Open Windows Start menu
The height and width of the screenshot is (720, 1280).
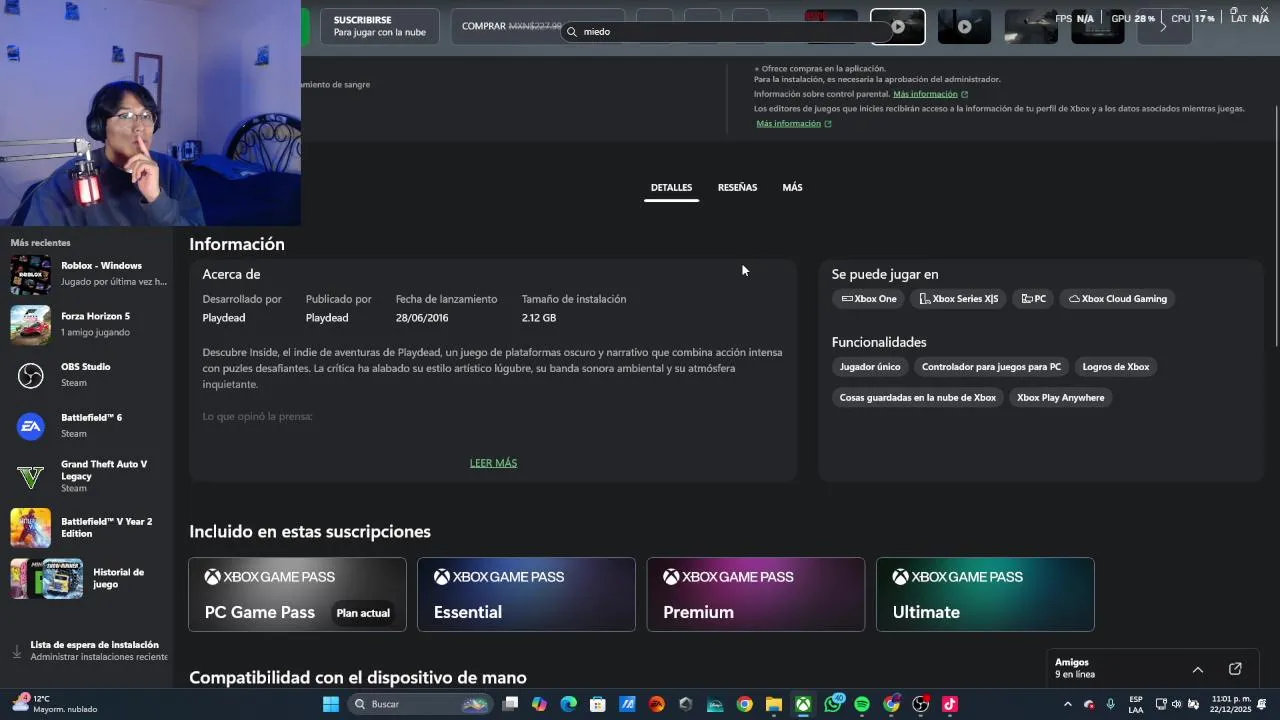330,704
